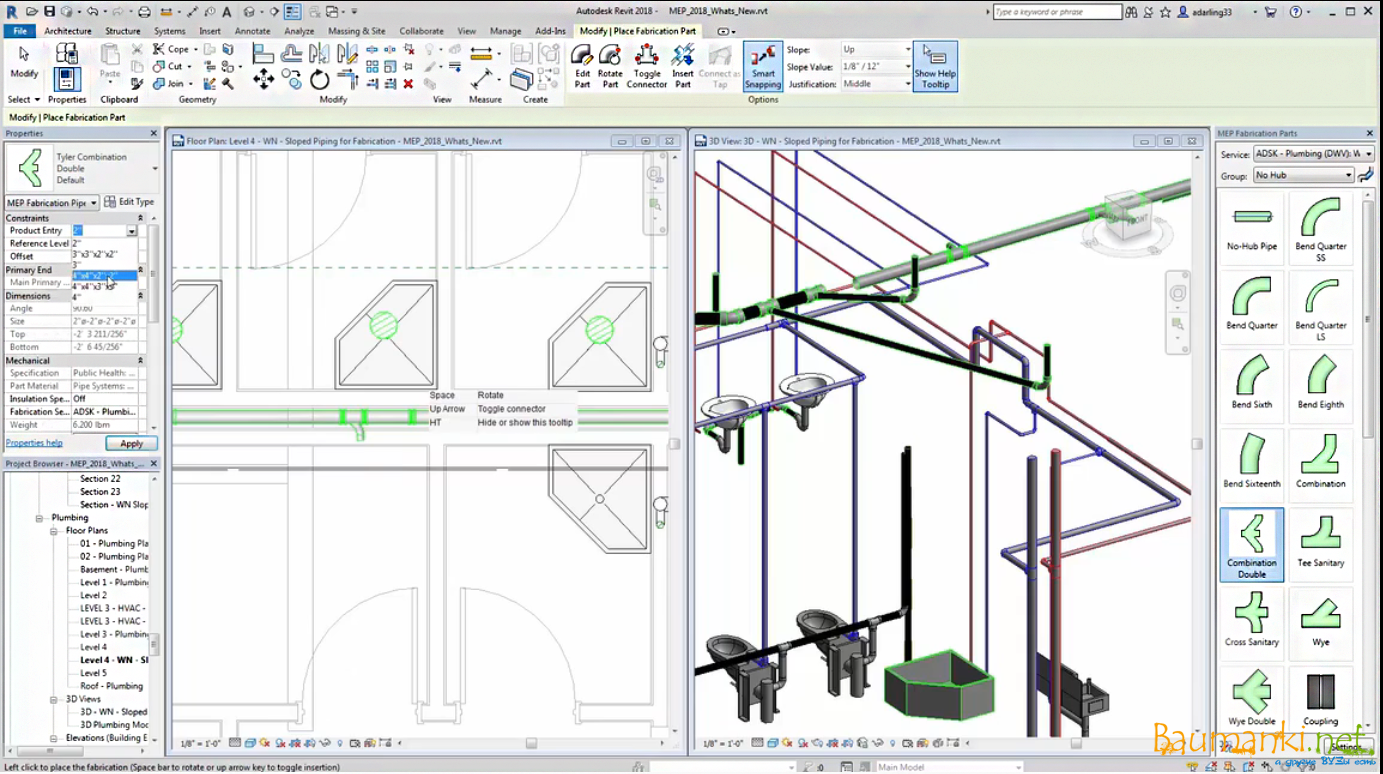Toggle Show Help Tooltip button
This screenshot has height=774, width=1383.
pos(935,66)
